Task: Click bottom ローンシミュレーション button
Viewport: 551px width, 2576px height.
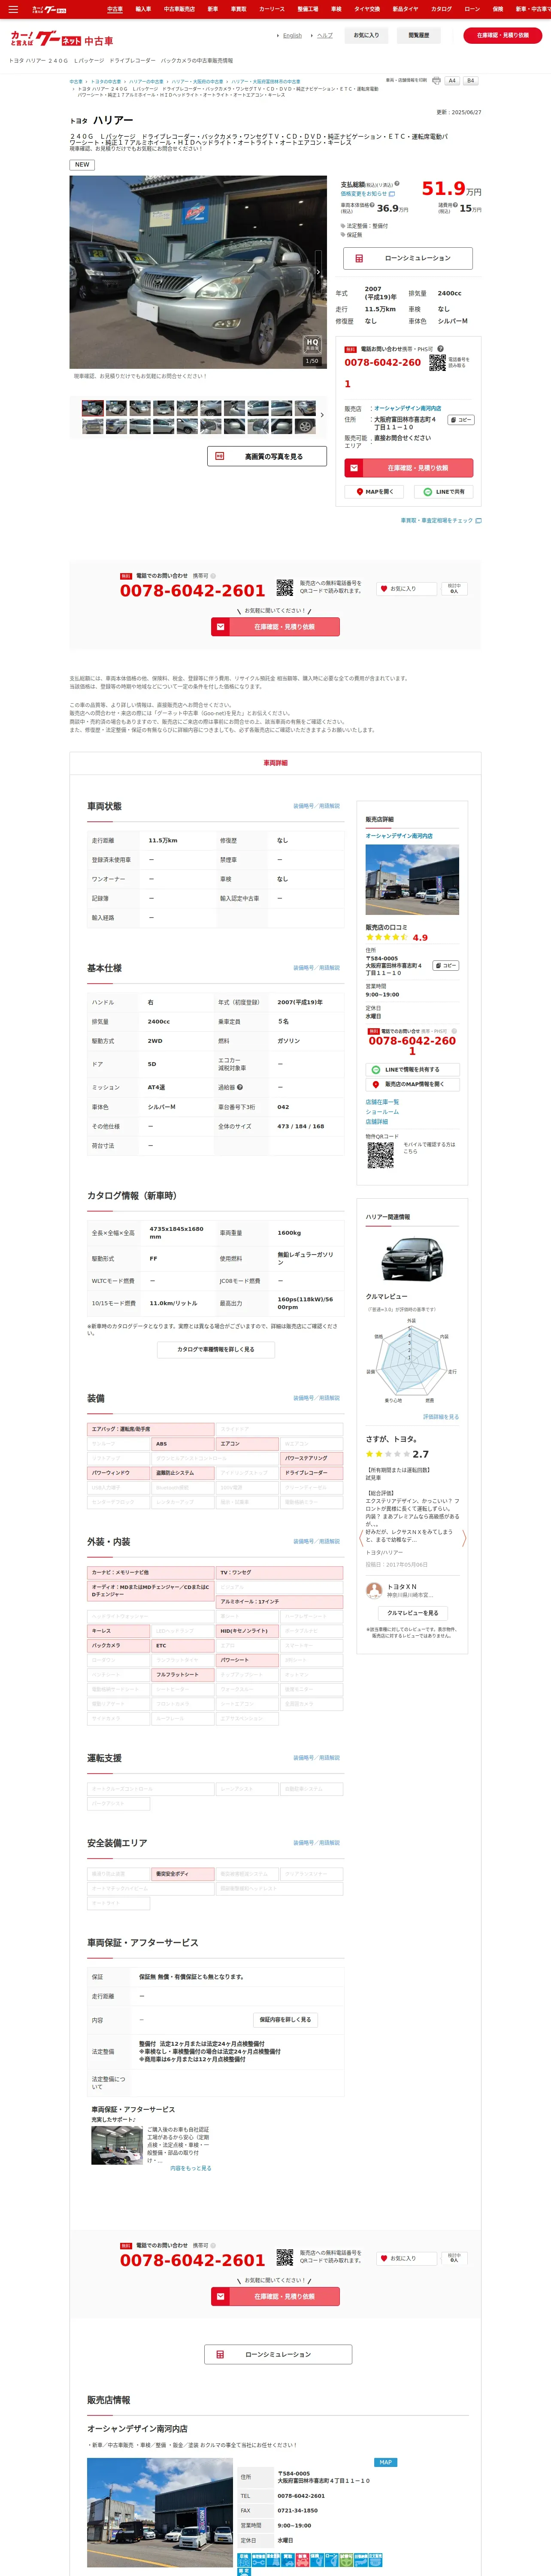Action: point(278,2354)
